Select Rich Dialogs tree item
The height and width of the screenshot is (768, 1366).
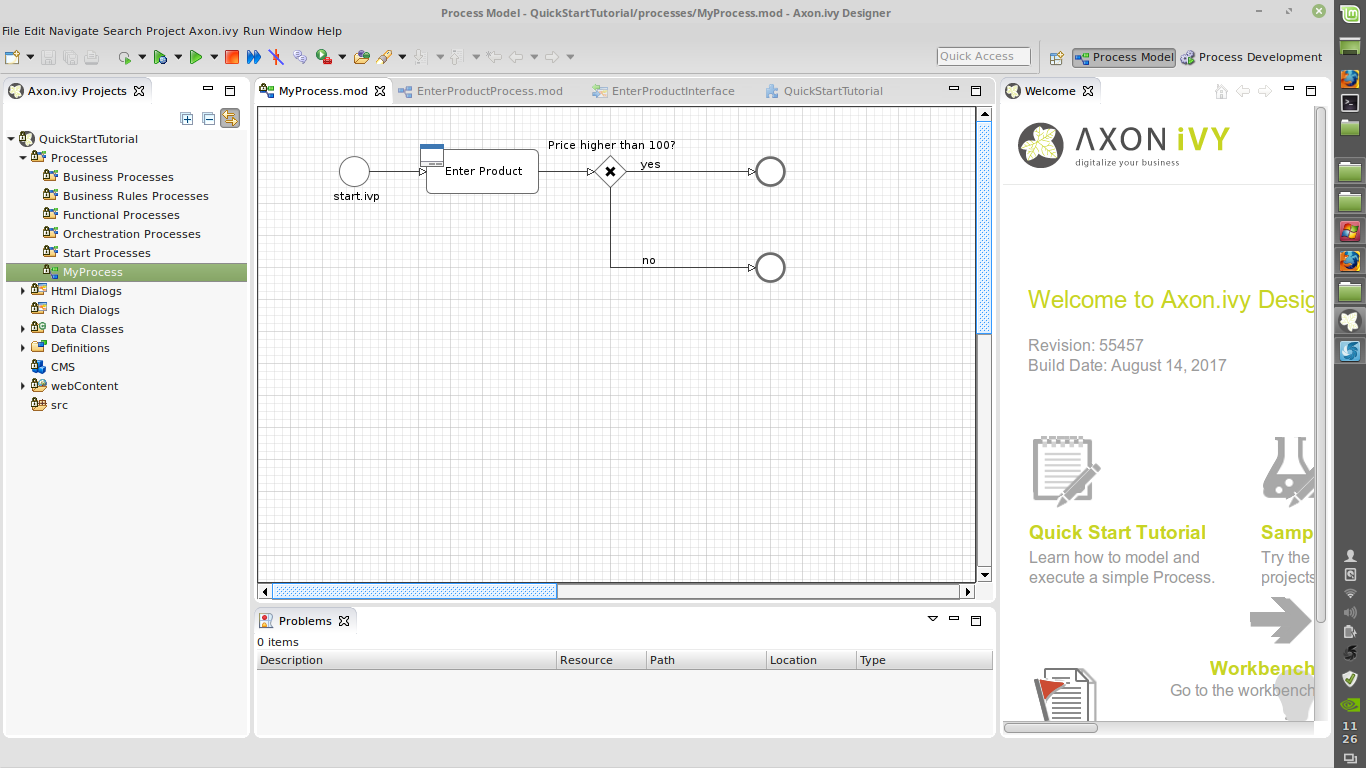coord(85,310)
